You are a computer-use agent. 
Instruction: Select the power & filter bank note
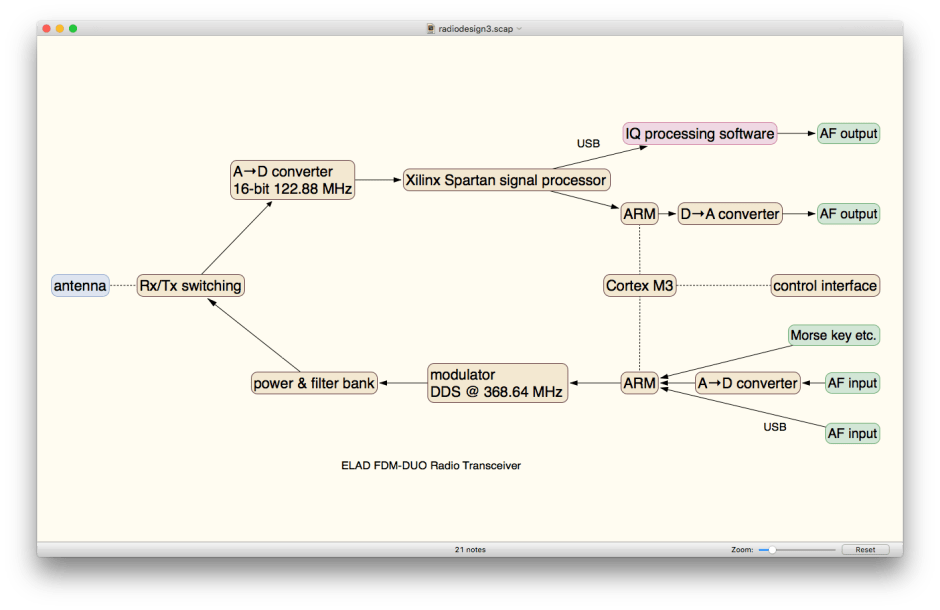point(314,383)
